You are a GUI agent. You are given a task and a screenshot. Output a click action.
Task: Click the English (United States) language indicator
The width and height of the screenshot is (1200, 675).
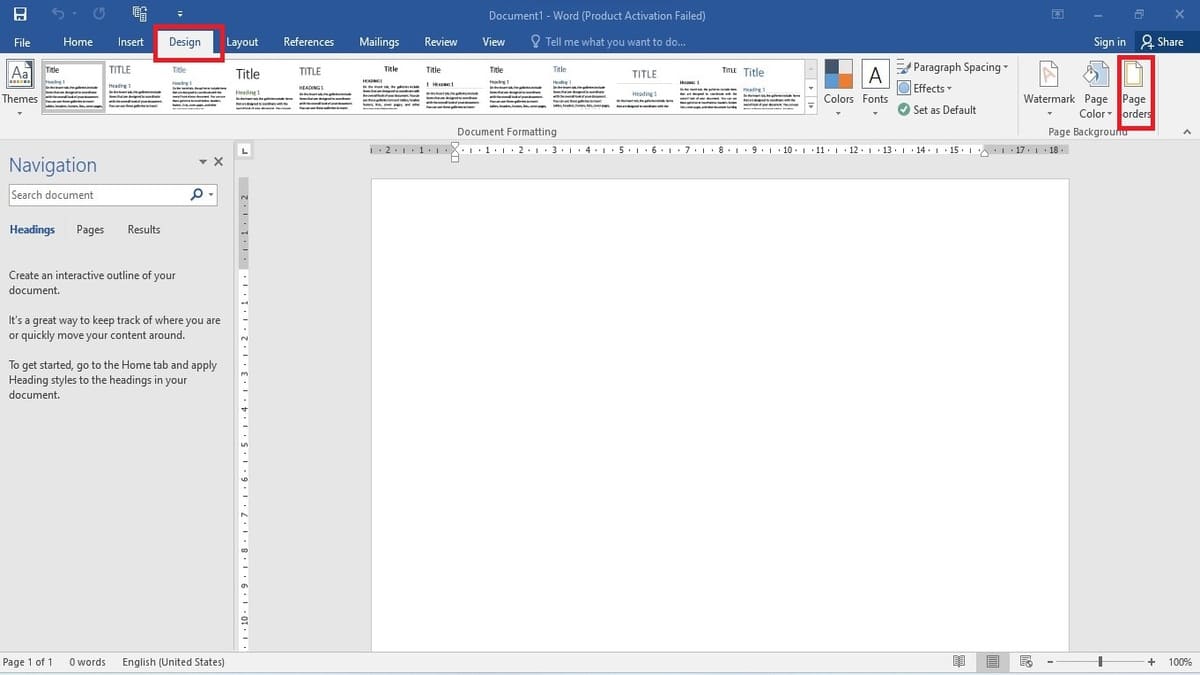[x=173, y=662]
